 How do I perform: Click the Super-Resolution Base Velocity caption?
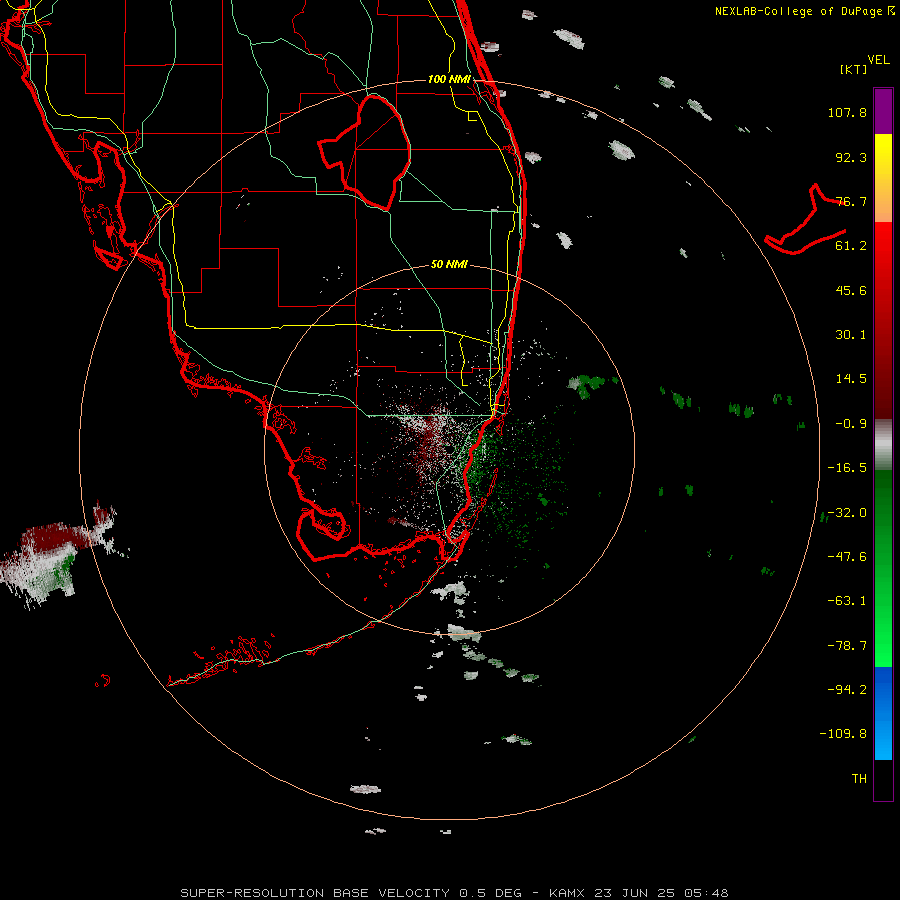pyautogui.click(x=455, y=893)
